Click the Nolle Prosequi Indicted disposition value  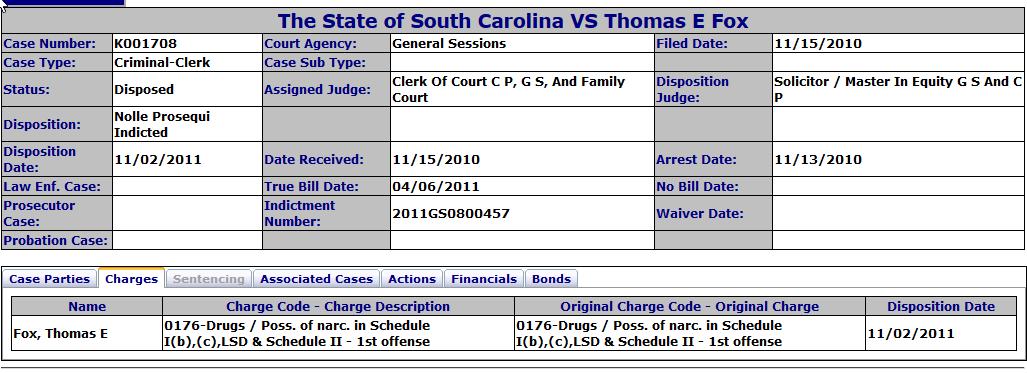coord(162,125)
